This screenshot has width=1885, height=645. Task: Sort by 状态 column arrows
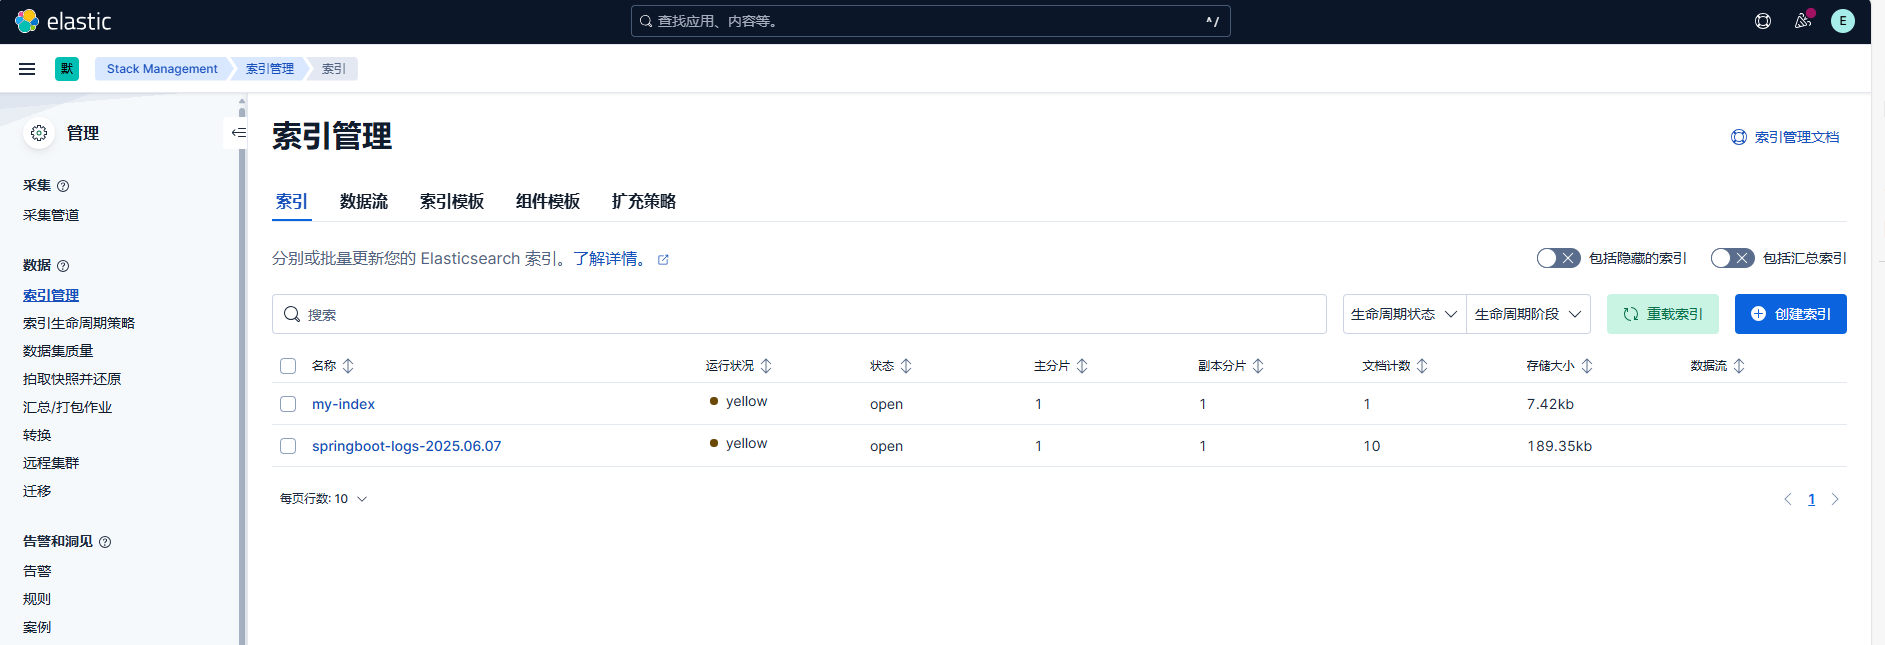pos(906,366)
